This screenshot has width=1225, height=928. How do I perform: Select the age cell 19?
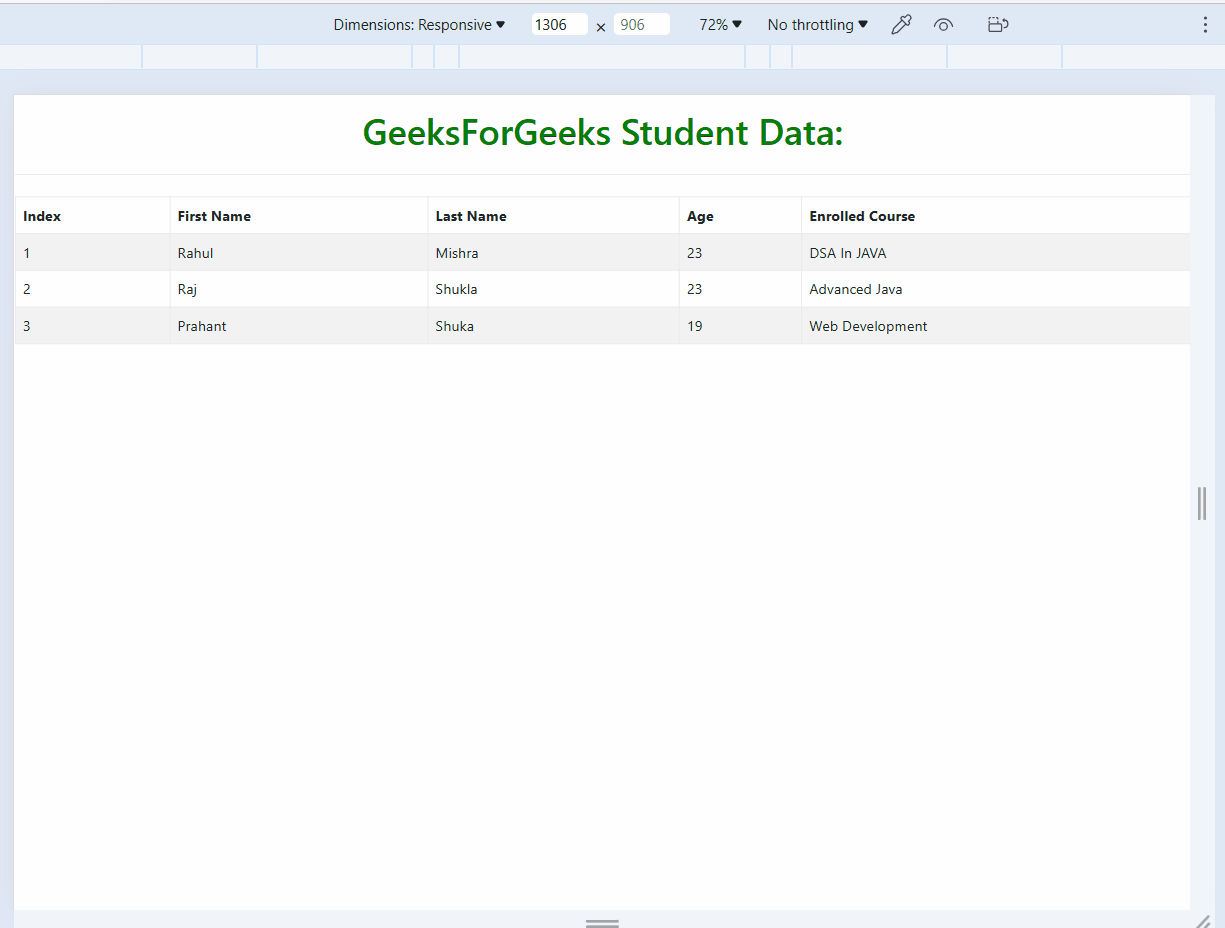741,326
